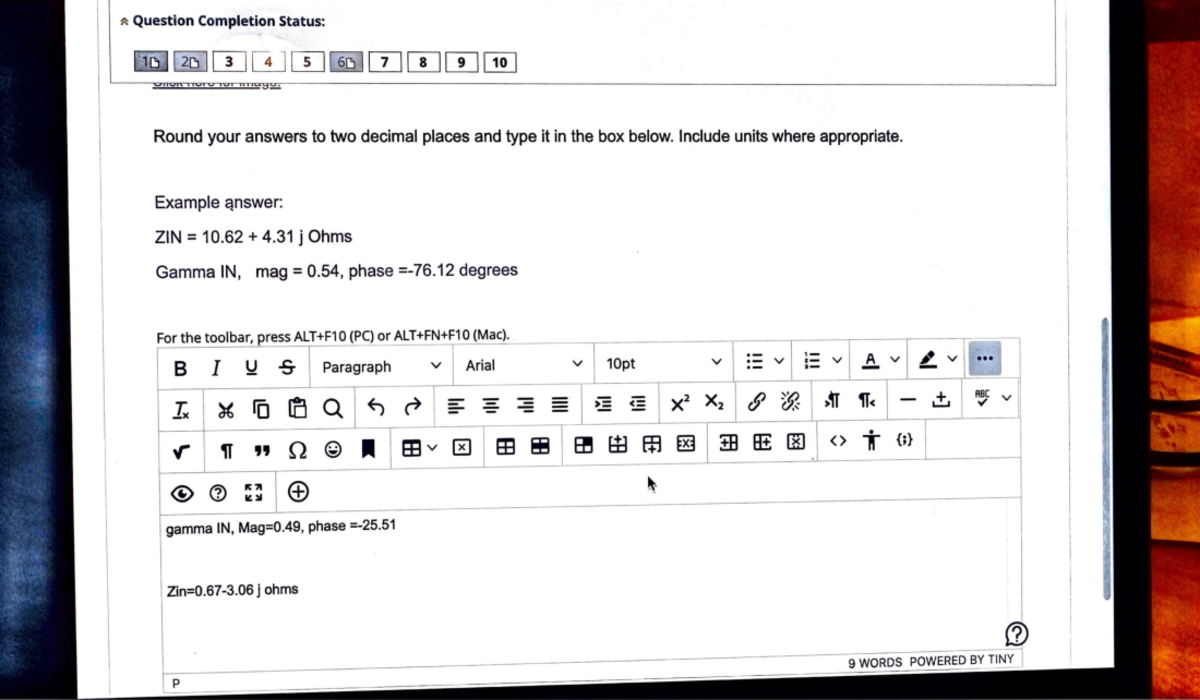Viewport: 1200px width, 700px height.
Task: Open the 10pt font size dropdown
Action: point(663,364)
